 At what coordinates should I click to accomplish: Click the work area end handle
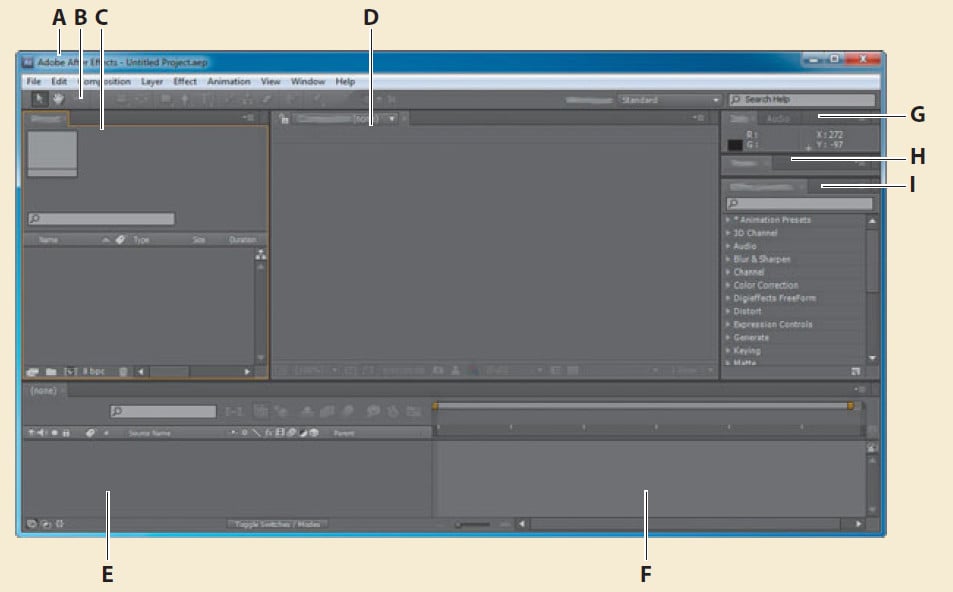(x=851, y=405)
